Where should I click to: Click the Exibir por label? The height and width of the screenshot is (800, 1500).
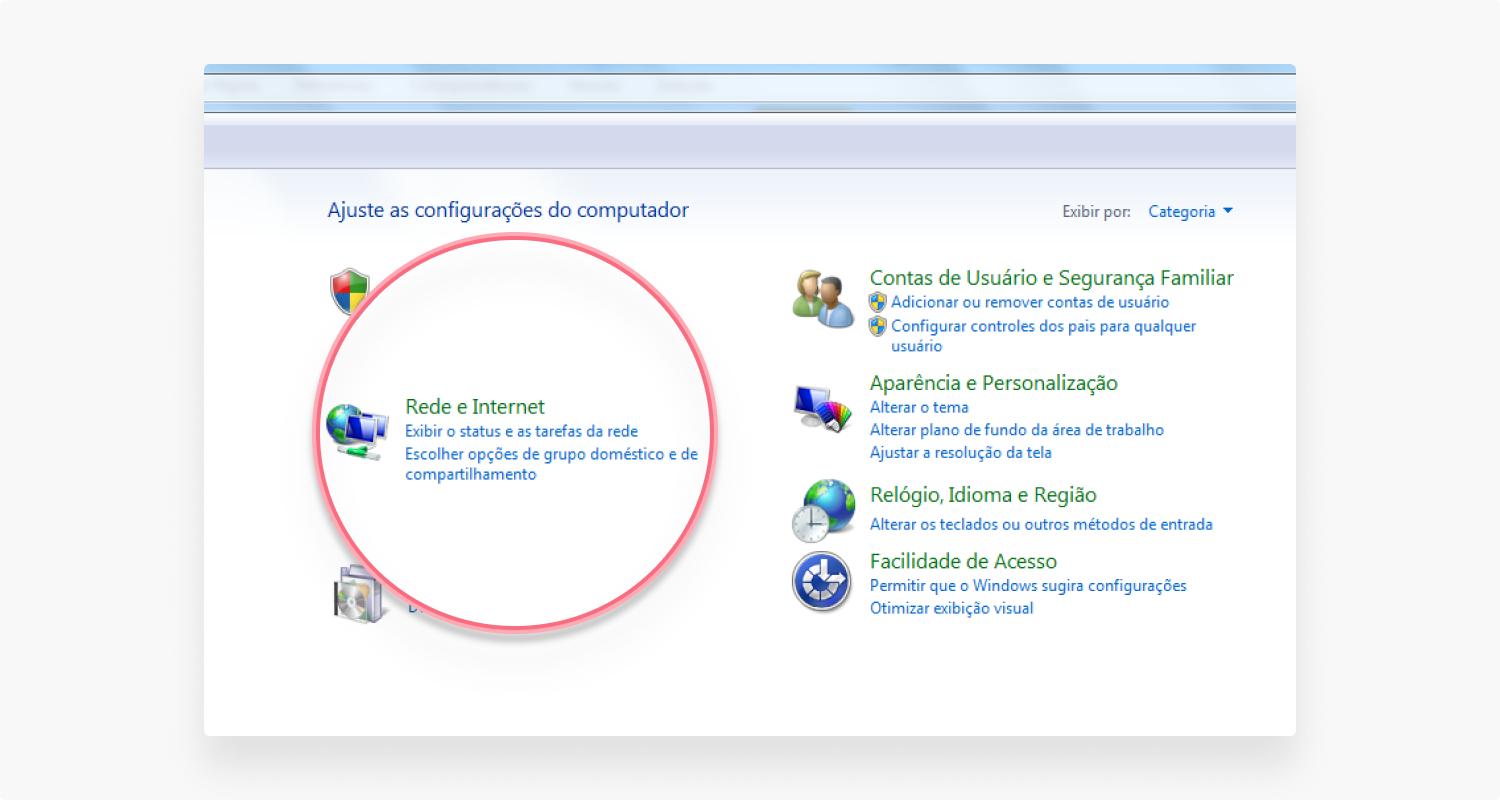[1096, 212]
